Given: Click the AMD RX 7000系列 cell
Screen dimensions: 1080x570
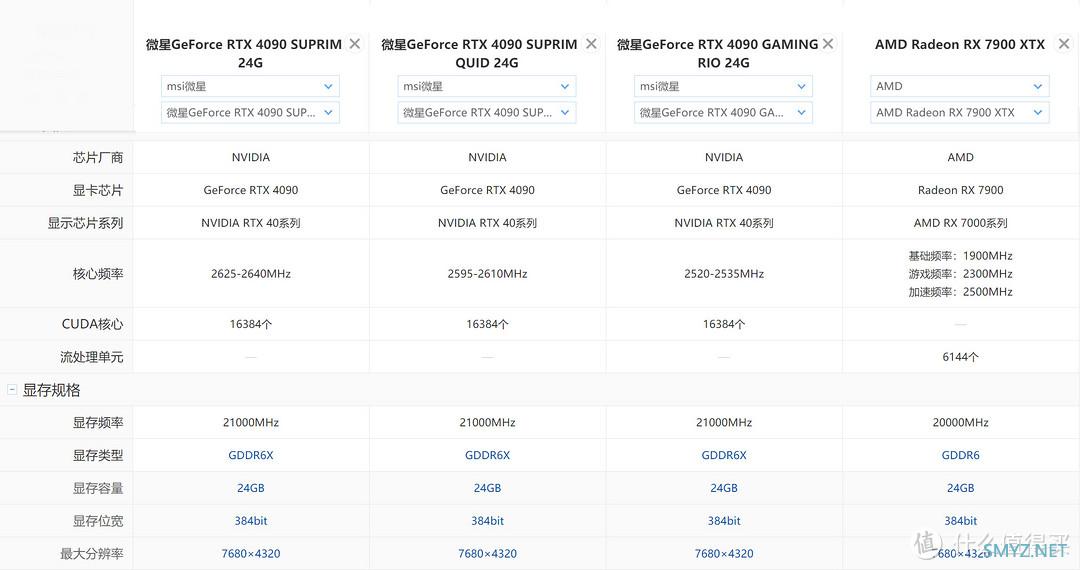Looking at the screenshot, I should click(x=961, y=223).
